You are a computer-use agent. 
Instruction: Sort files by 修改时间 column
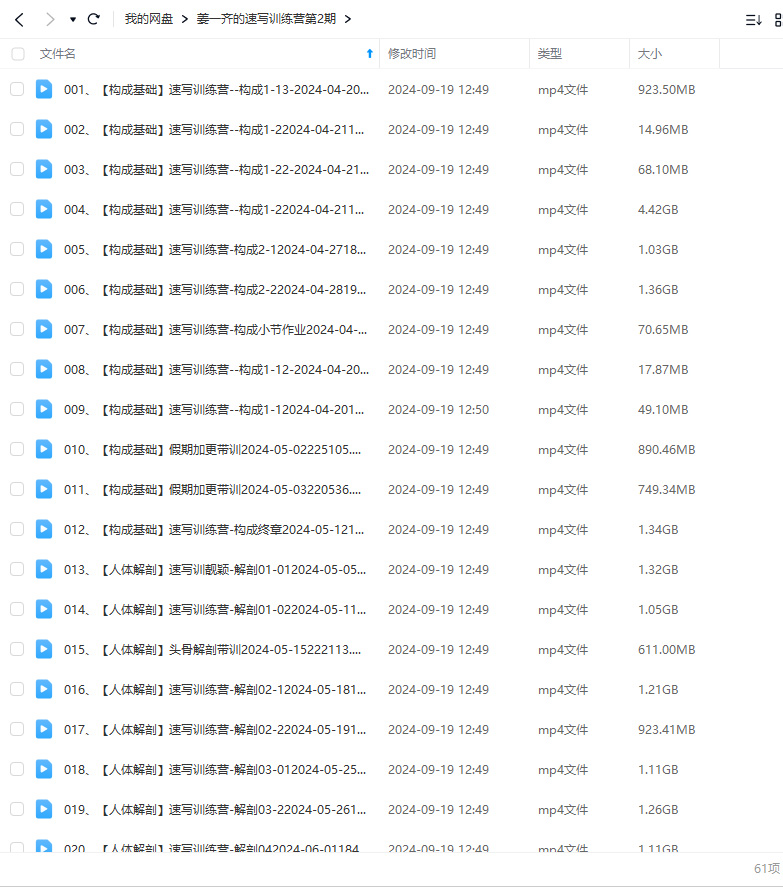(412, 54)
